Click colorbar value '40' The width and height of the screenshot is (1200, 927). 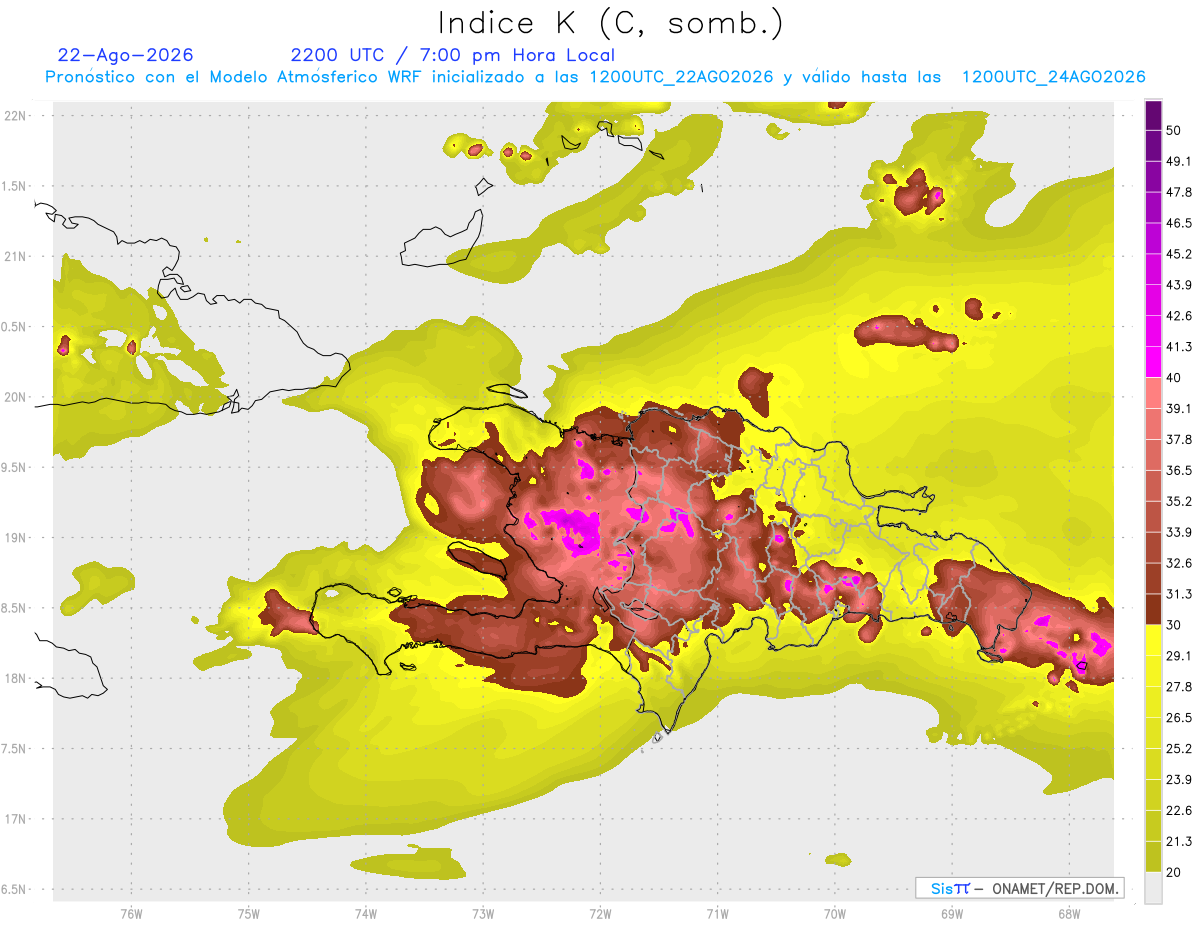(1173, 378)
